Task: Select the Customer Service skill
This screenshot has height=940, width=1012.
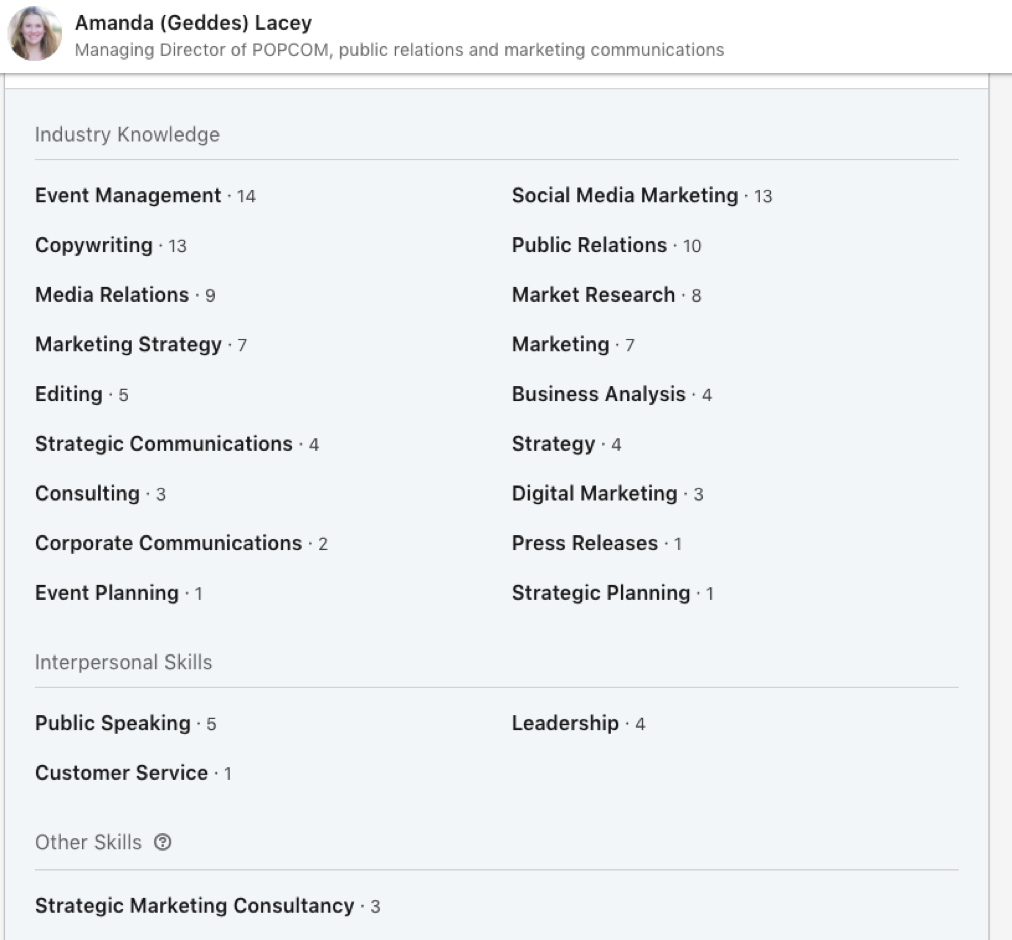Action: pos(121,773)
